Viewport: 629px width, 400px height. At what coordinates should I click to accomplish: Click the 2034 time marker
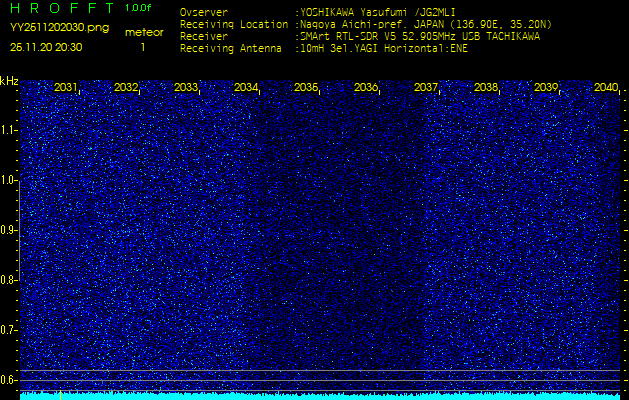pos(246,87)
